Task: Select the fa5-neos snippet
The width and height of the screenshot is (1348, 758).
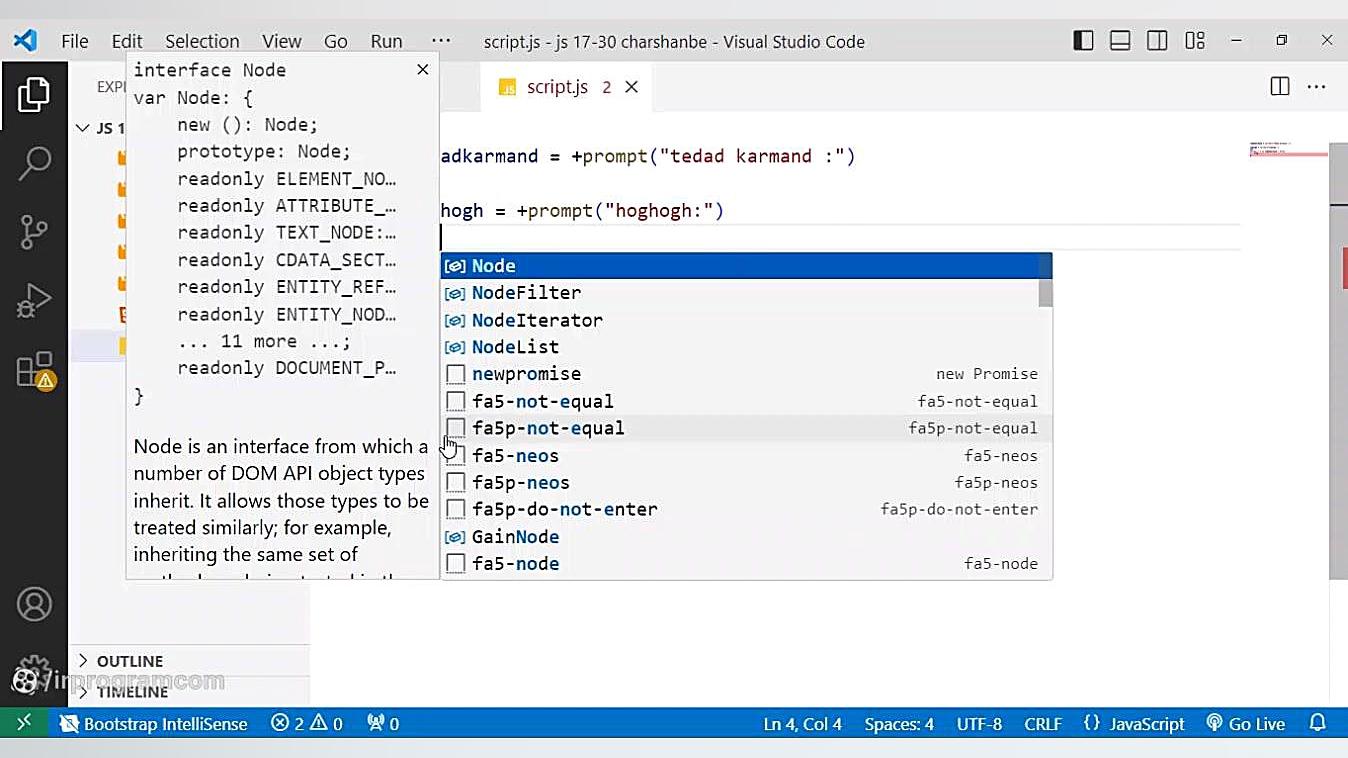Action: [746, 455]
